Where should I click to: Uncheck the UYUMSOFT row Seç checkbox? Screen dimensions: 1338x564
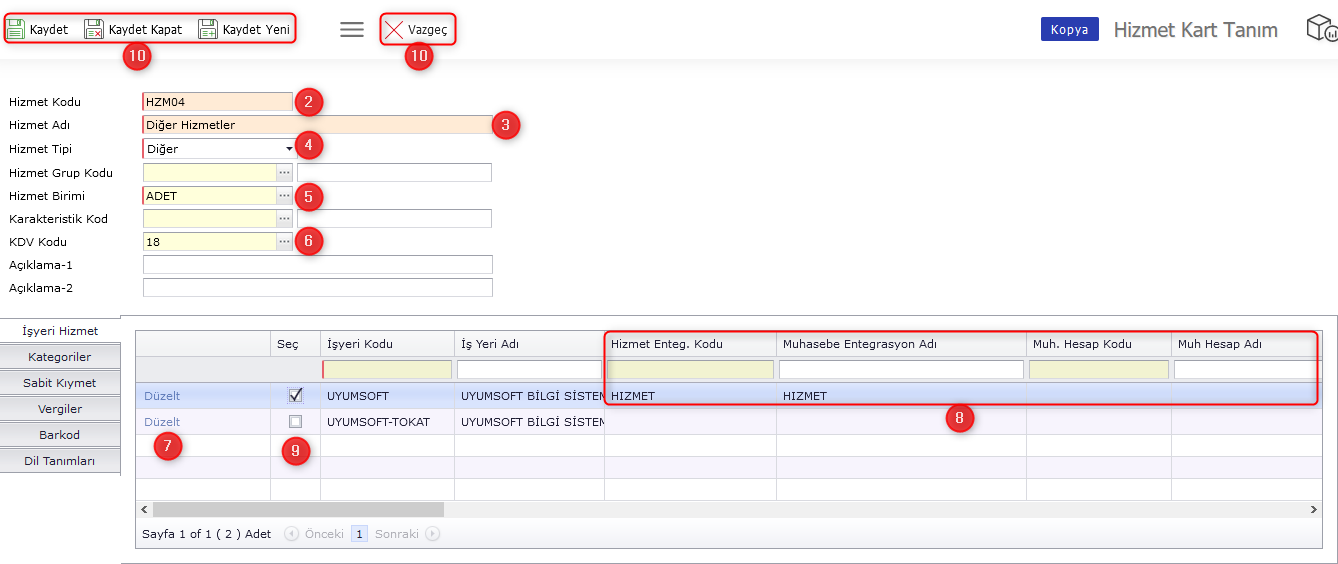click(295, 395)
